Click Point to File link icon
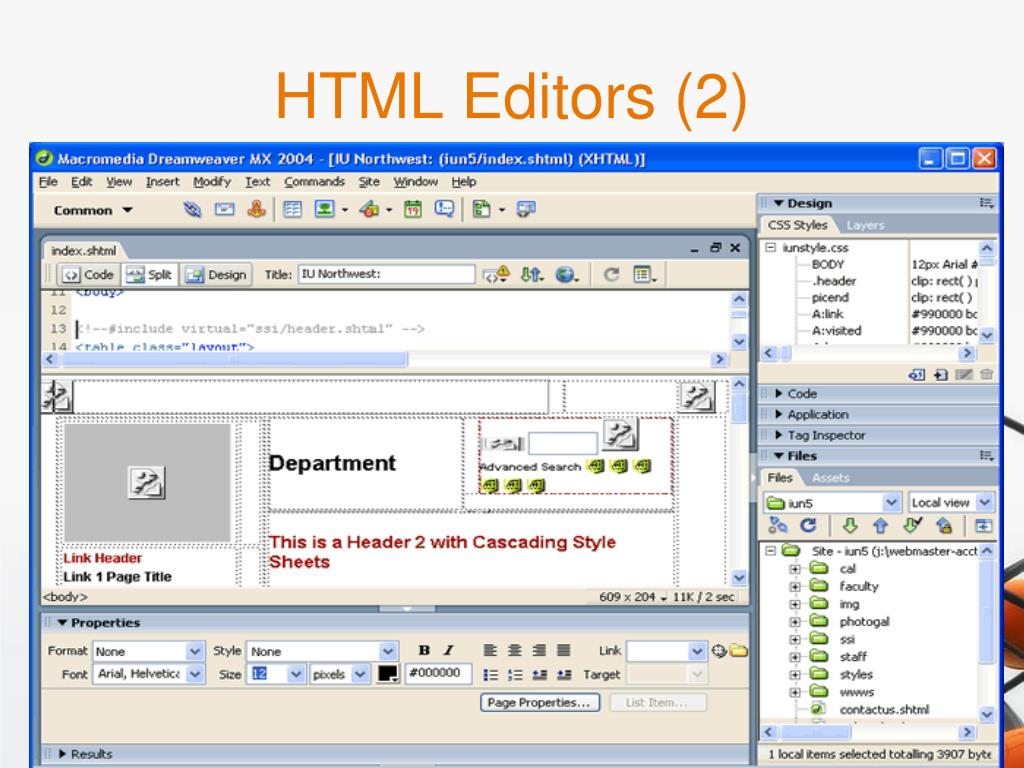 [x=719, y=650]
